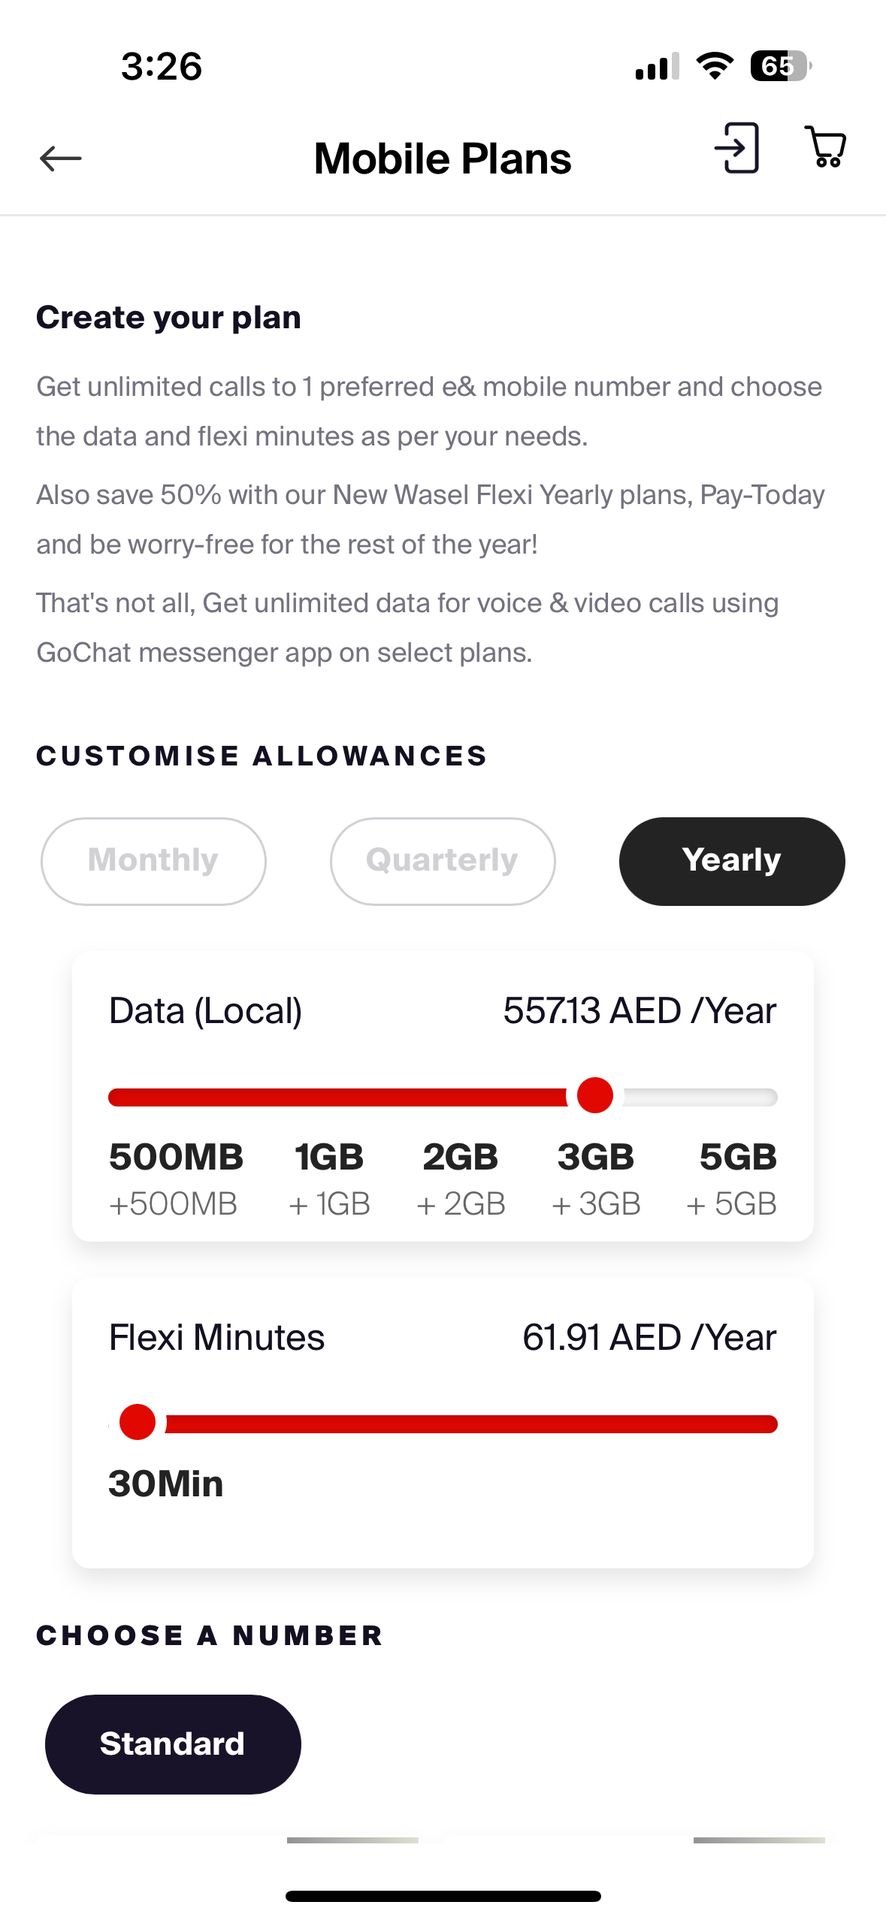Image resolution: width=886 pixels, height=1920 pixels.
Task: Tap the Wi-Fi status icon
Action: pyautogui.click(x=714, y=66)
